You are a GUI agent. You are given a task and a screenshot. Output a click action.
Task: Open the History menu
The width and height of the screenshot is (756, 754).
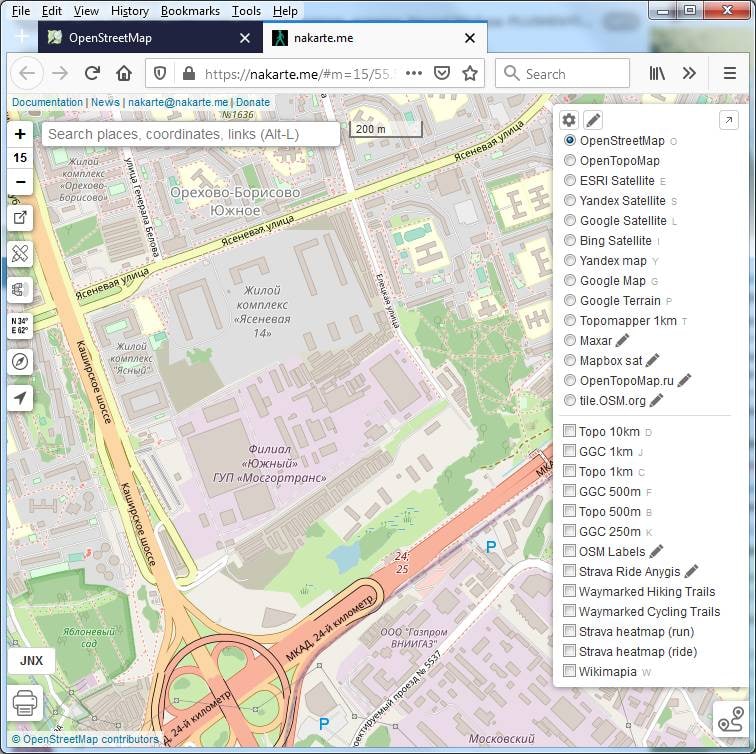pos(130,11)
